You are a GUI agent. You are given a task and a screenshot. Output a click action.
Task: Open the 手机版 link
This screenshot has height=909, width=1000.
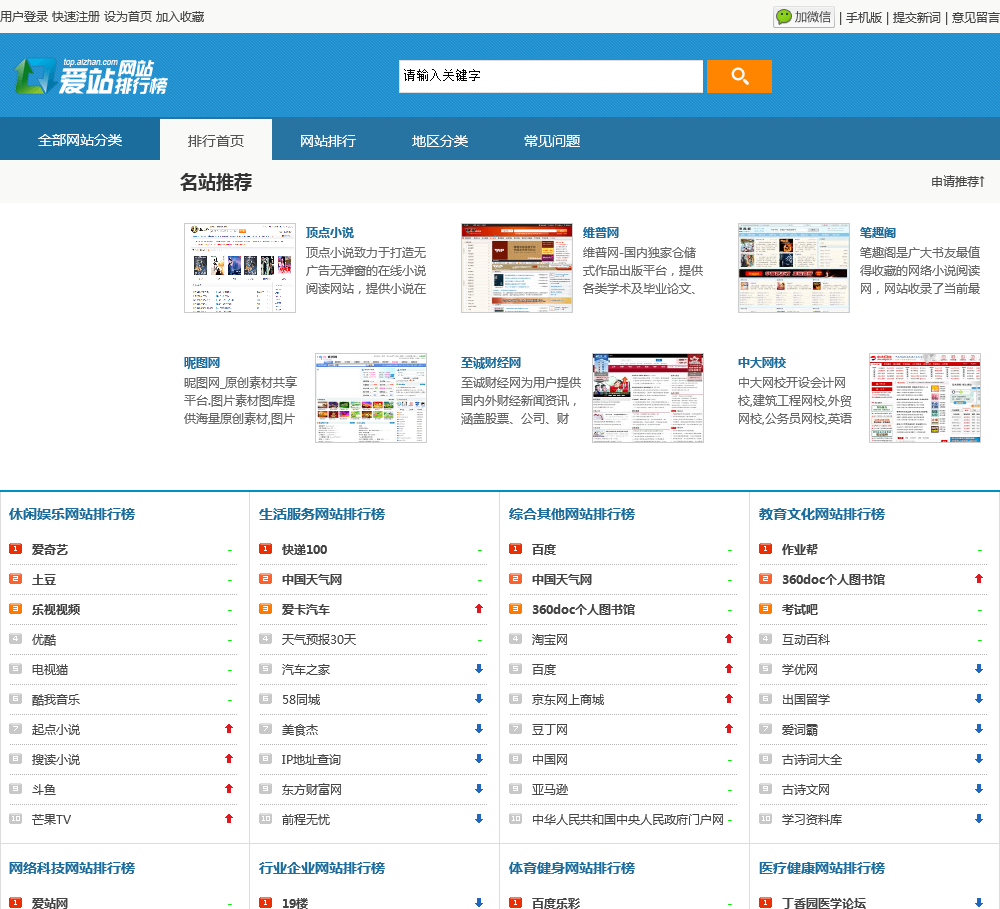864,18
